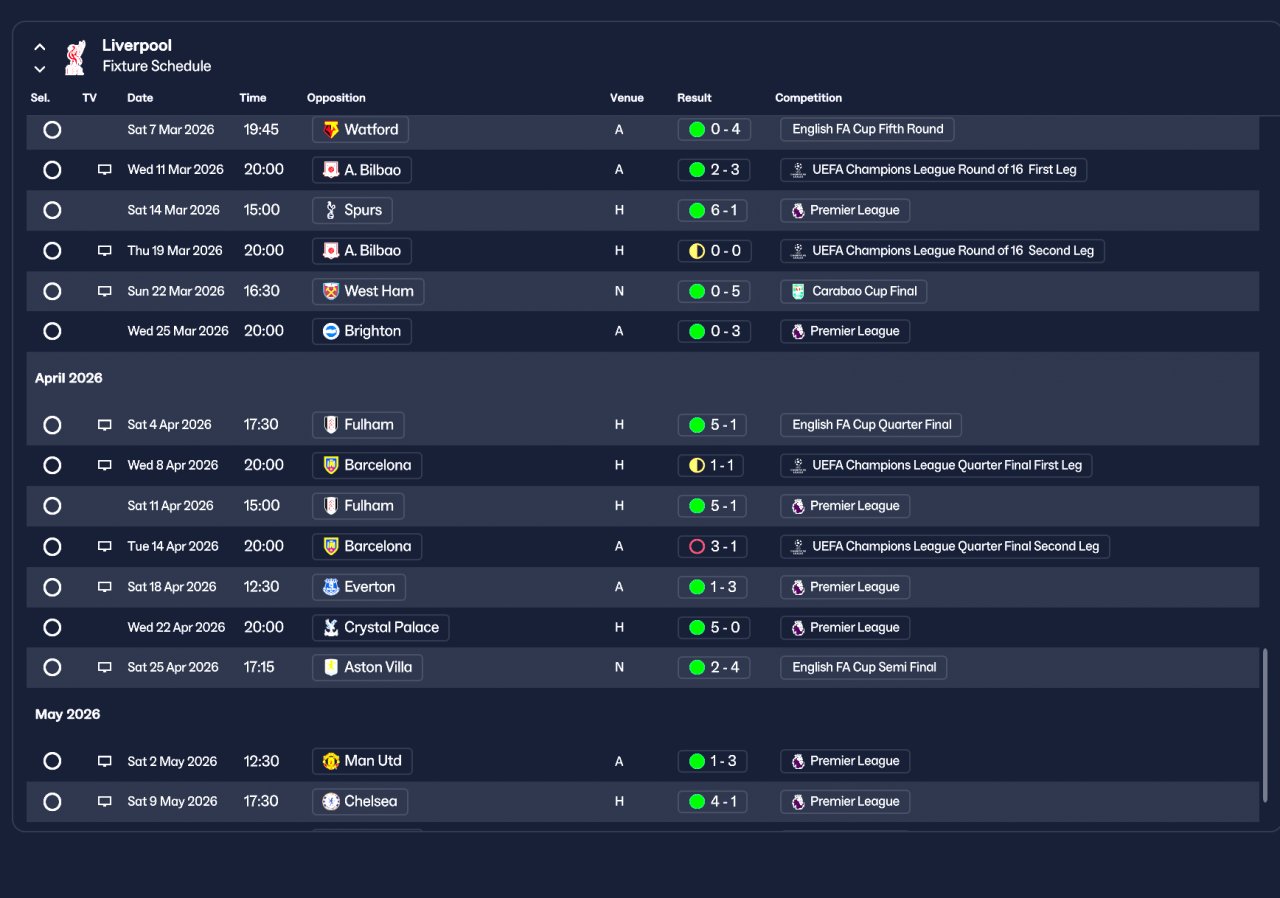This screenshot has height=898, width=1280.
Task: Click Premier League logo on Spurs row
Action: click(x=797, y=210)
